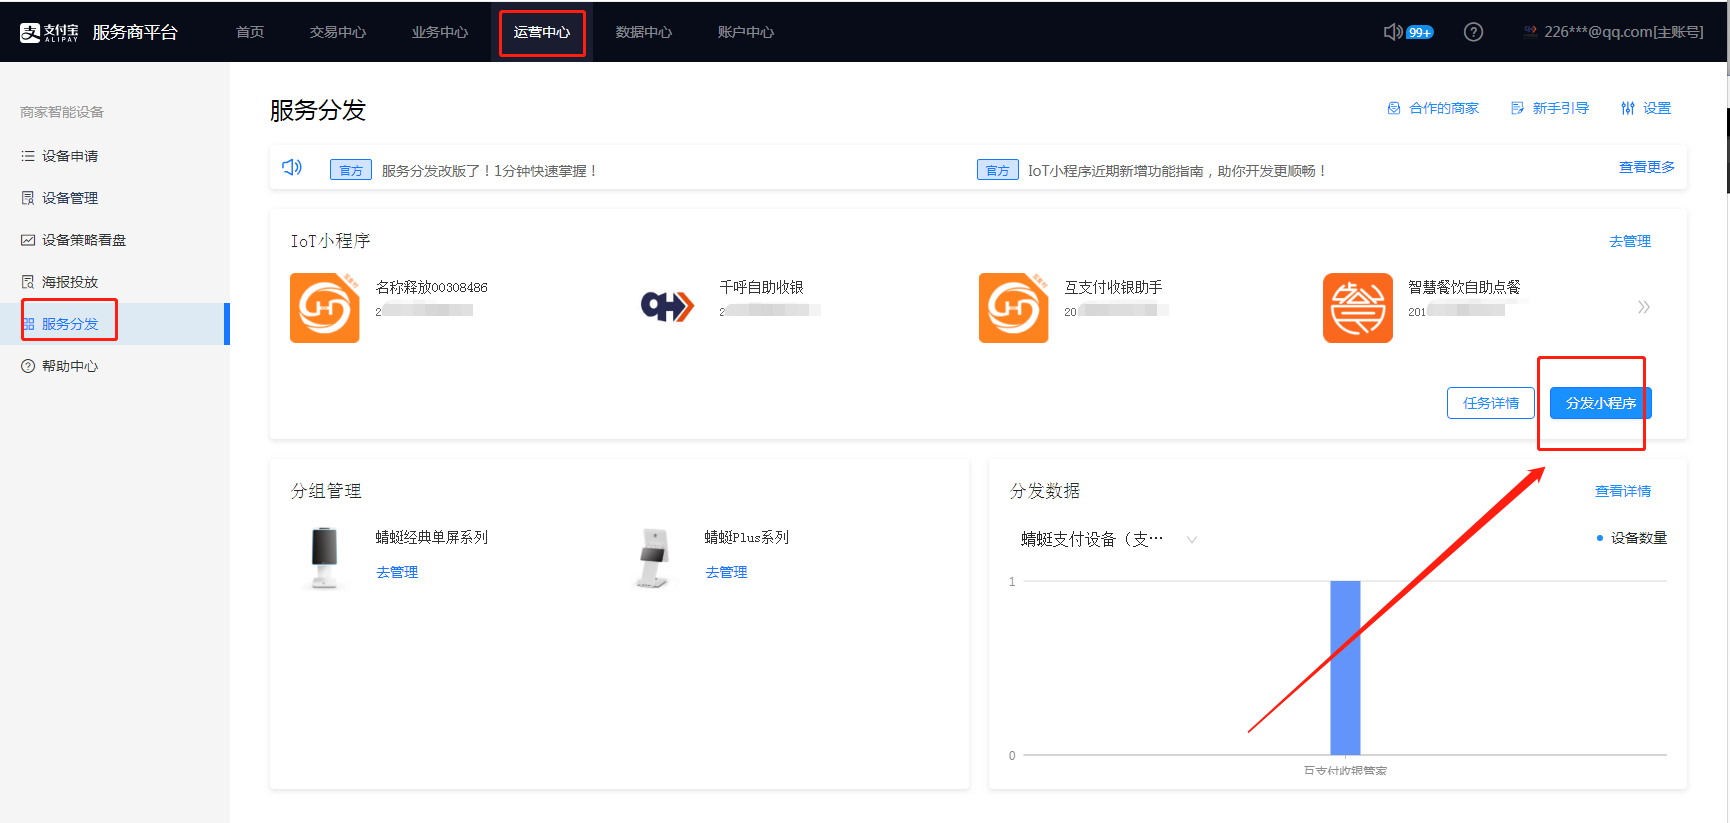The width and height of the screenshot is (1730, 823).
Task: Select the 蜻蜓Plus系列 device thumbnail
Action: (654, 558)
